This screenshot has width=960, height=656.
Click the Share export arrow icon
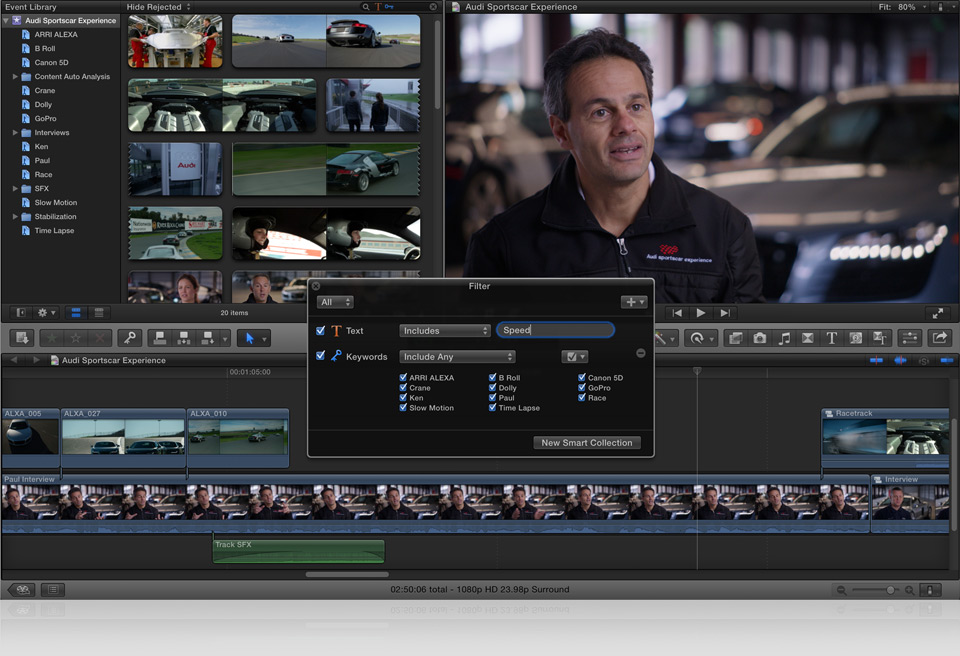tap(940, 338)
